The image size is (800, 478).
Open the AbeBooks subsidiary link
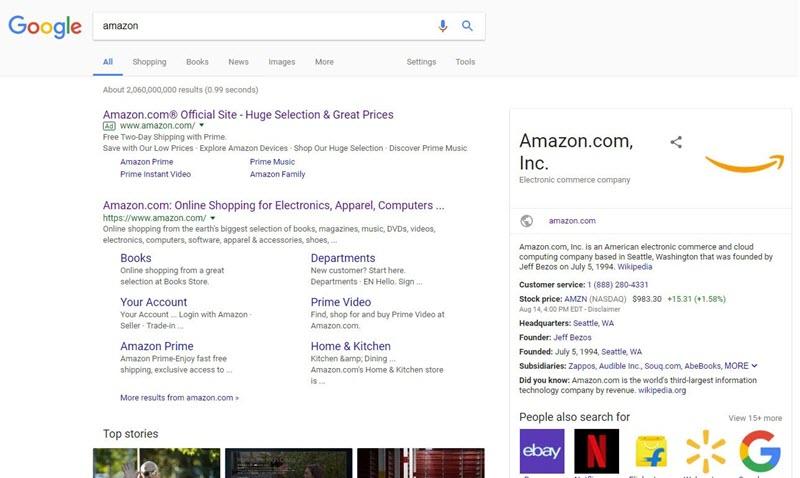(702, 366)
